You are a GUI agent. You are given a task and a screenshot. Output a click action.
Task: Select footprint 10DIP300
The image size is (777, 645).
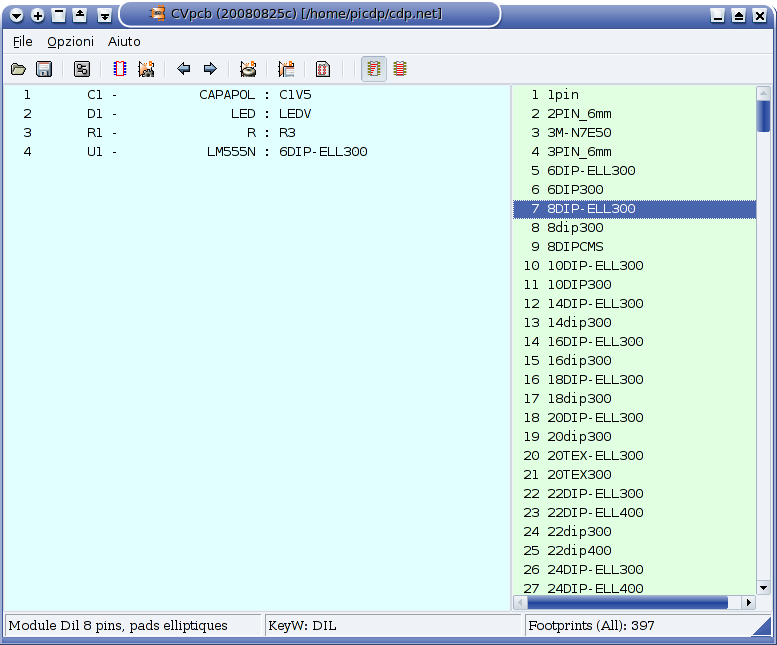pos(634,284)
